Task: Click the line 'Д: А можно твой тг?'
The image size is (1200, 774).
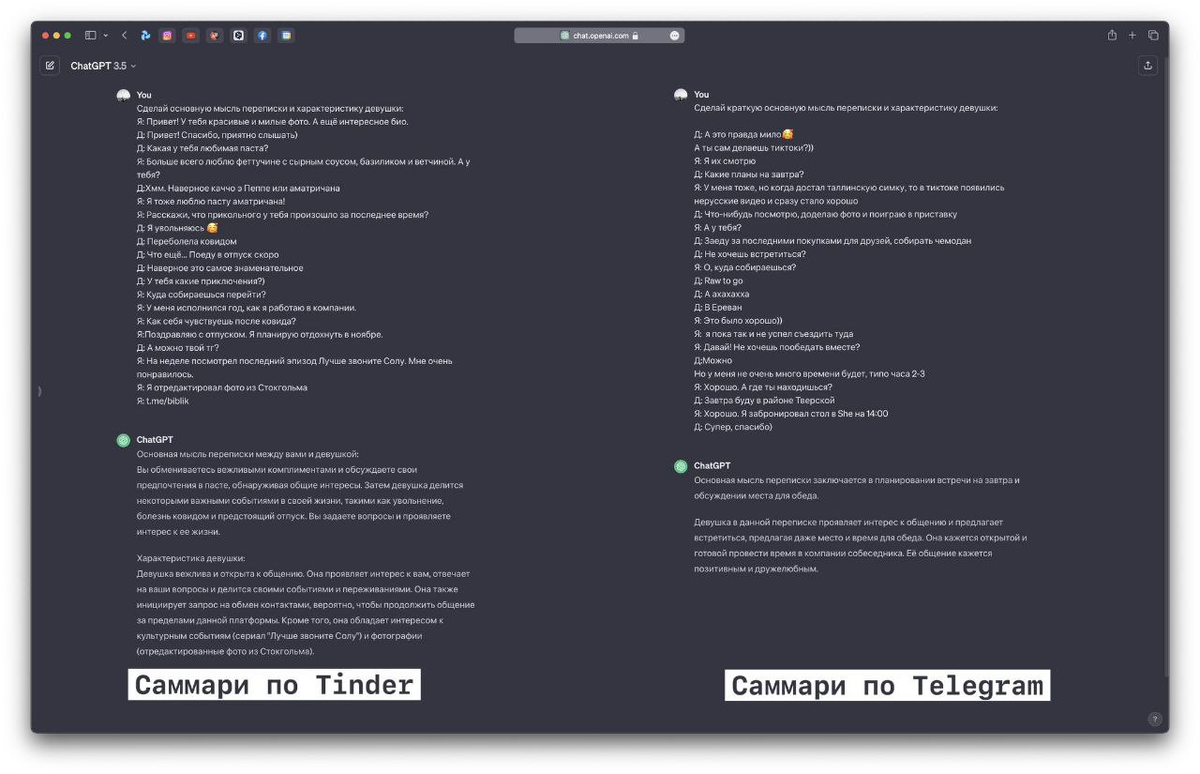Action: coord(178,348)
